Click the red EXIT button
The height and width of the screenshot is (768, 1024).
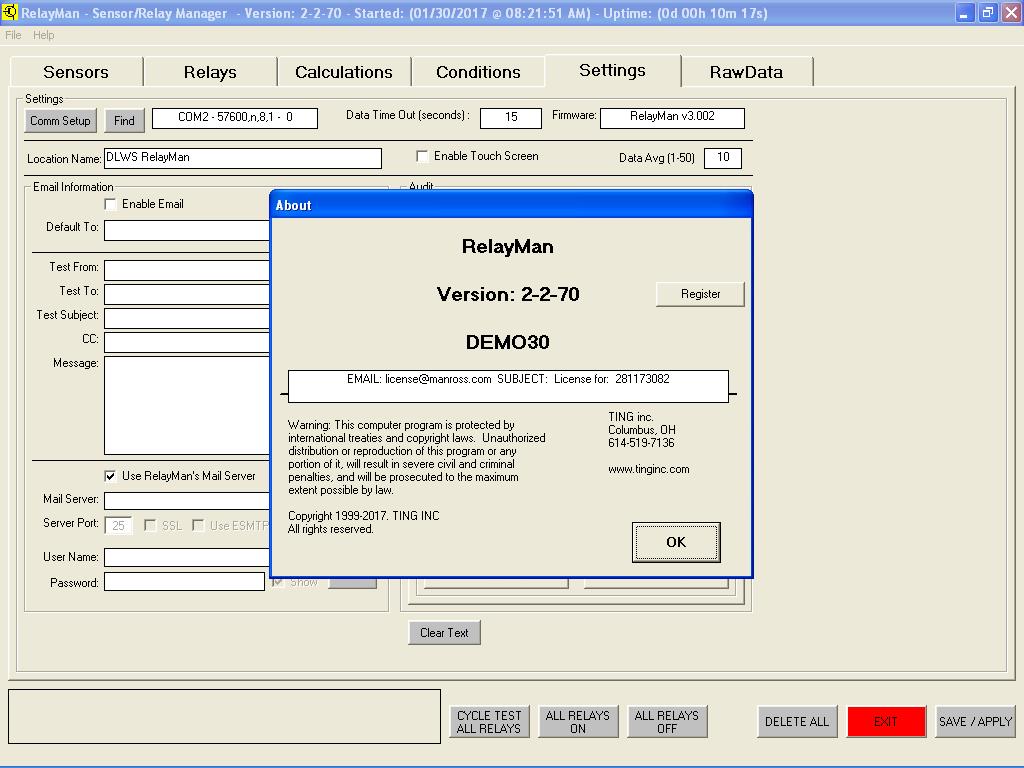886,721
